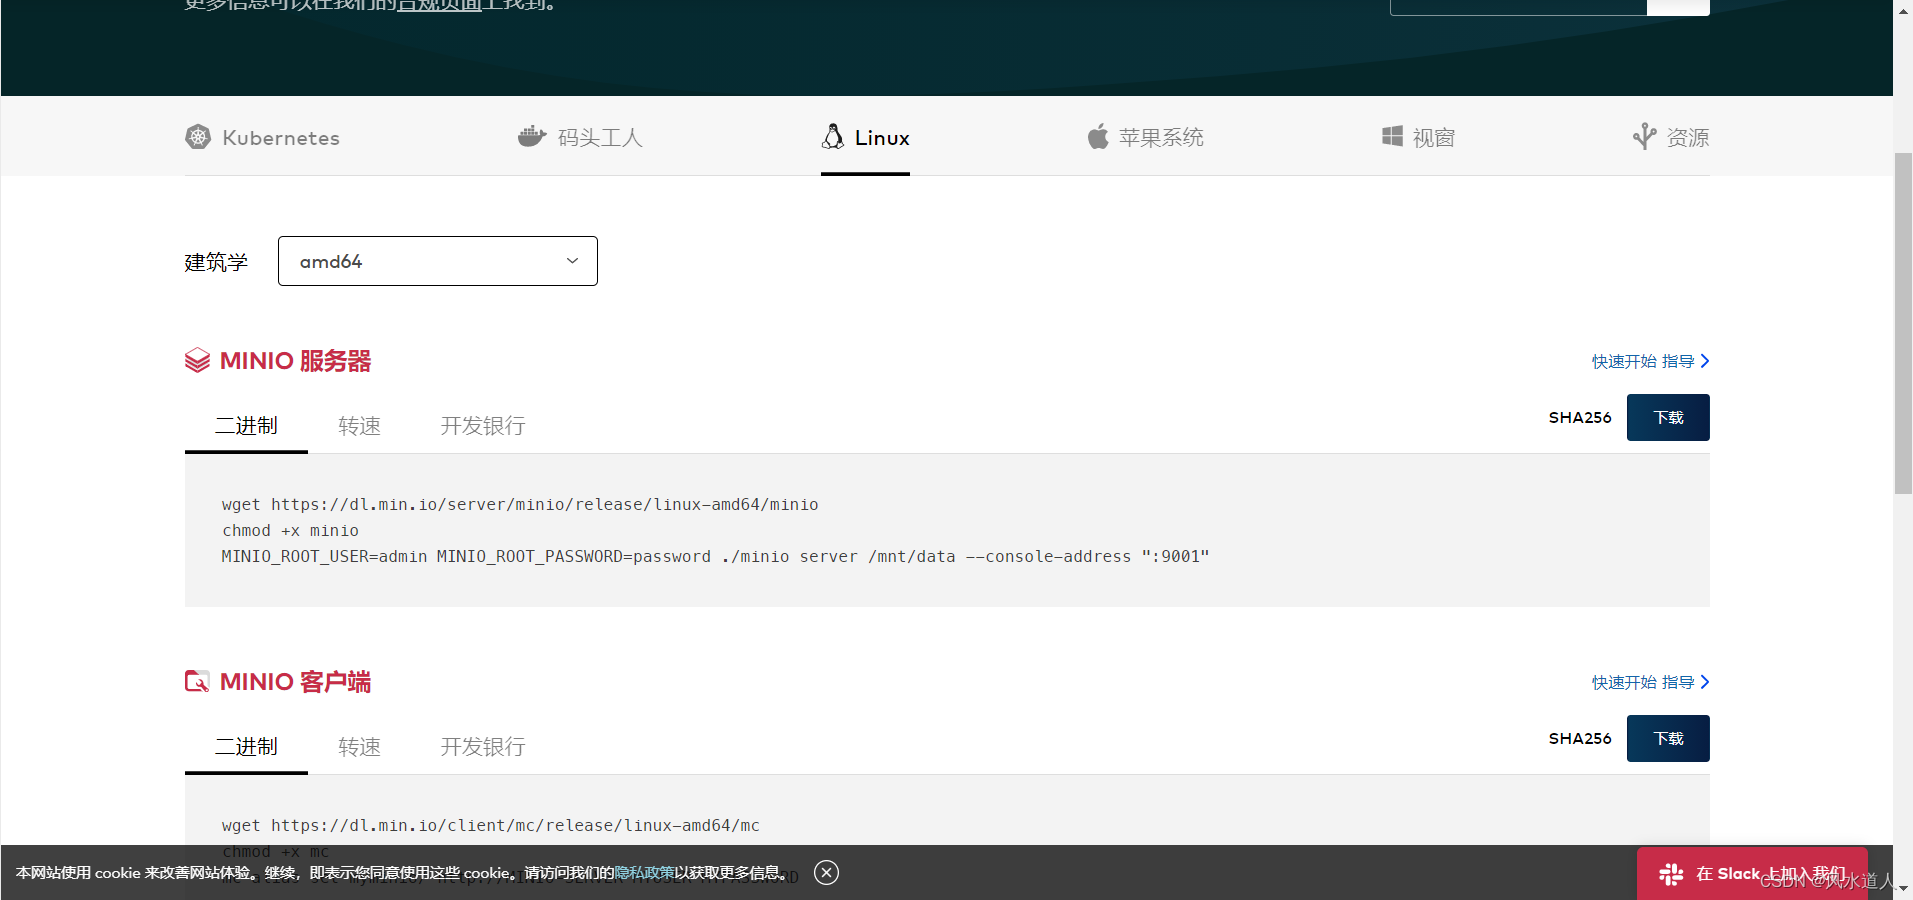The height and width of the screenshot is (900, 1913).
Task: Click 下载 button for MINIO 客户端
Action: tap(1668, 738)
